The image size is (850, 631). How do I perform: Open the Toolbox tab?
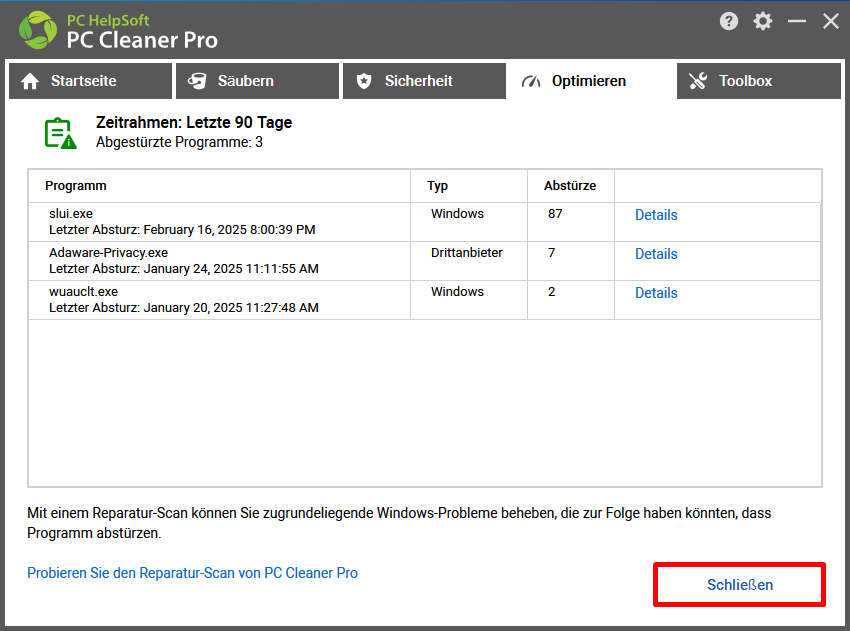pos(758,81)
